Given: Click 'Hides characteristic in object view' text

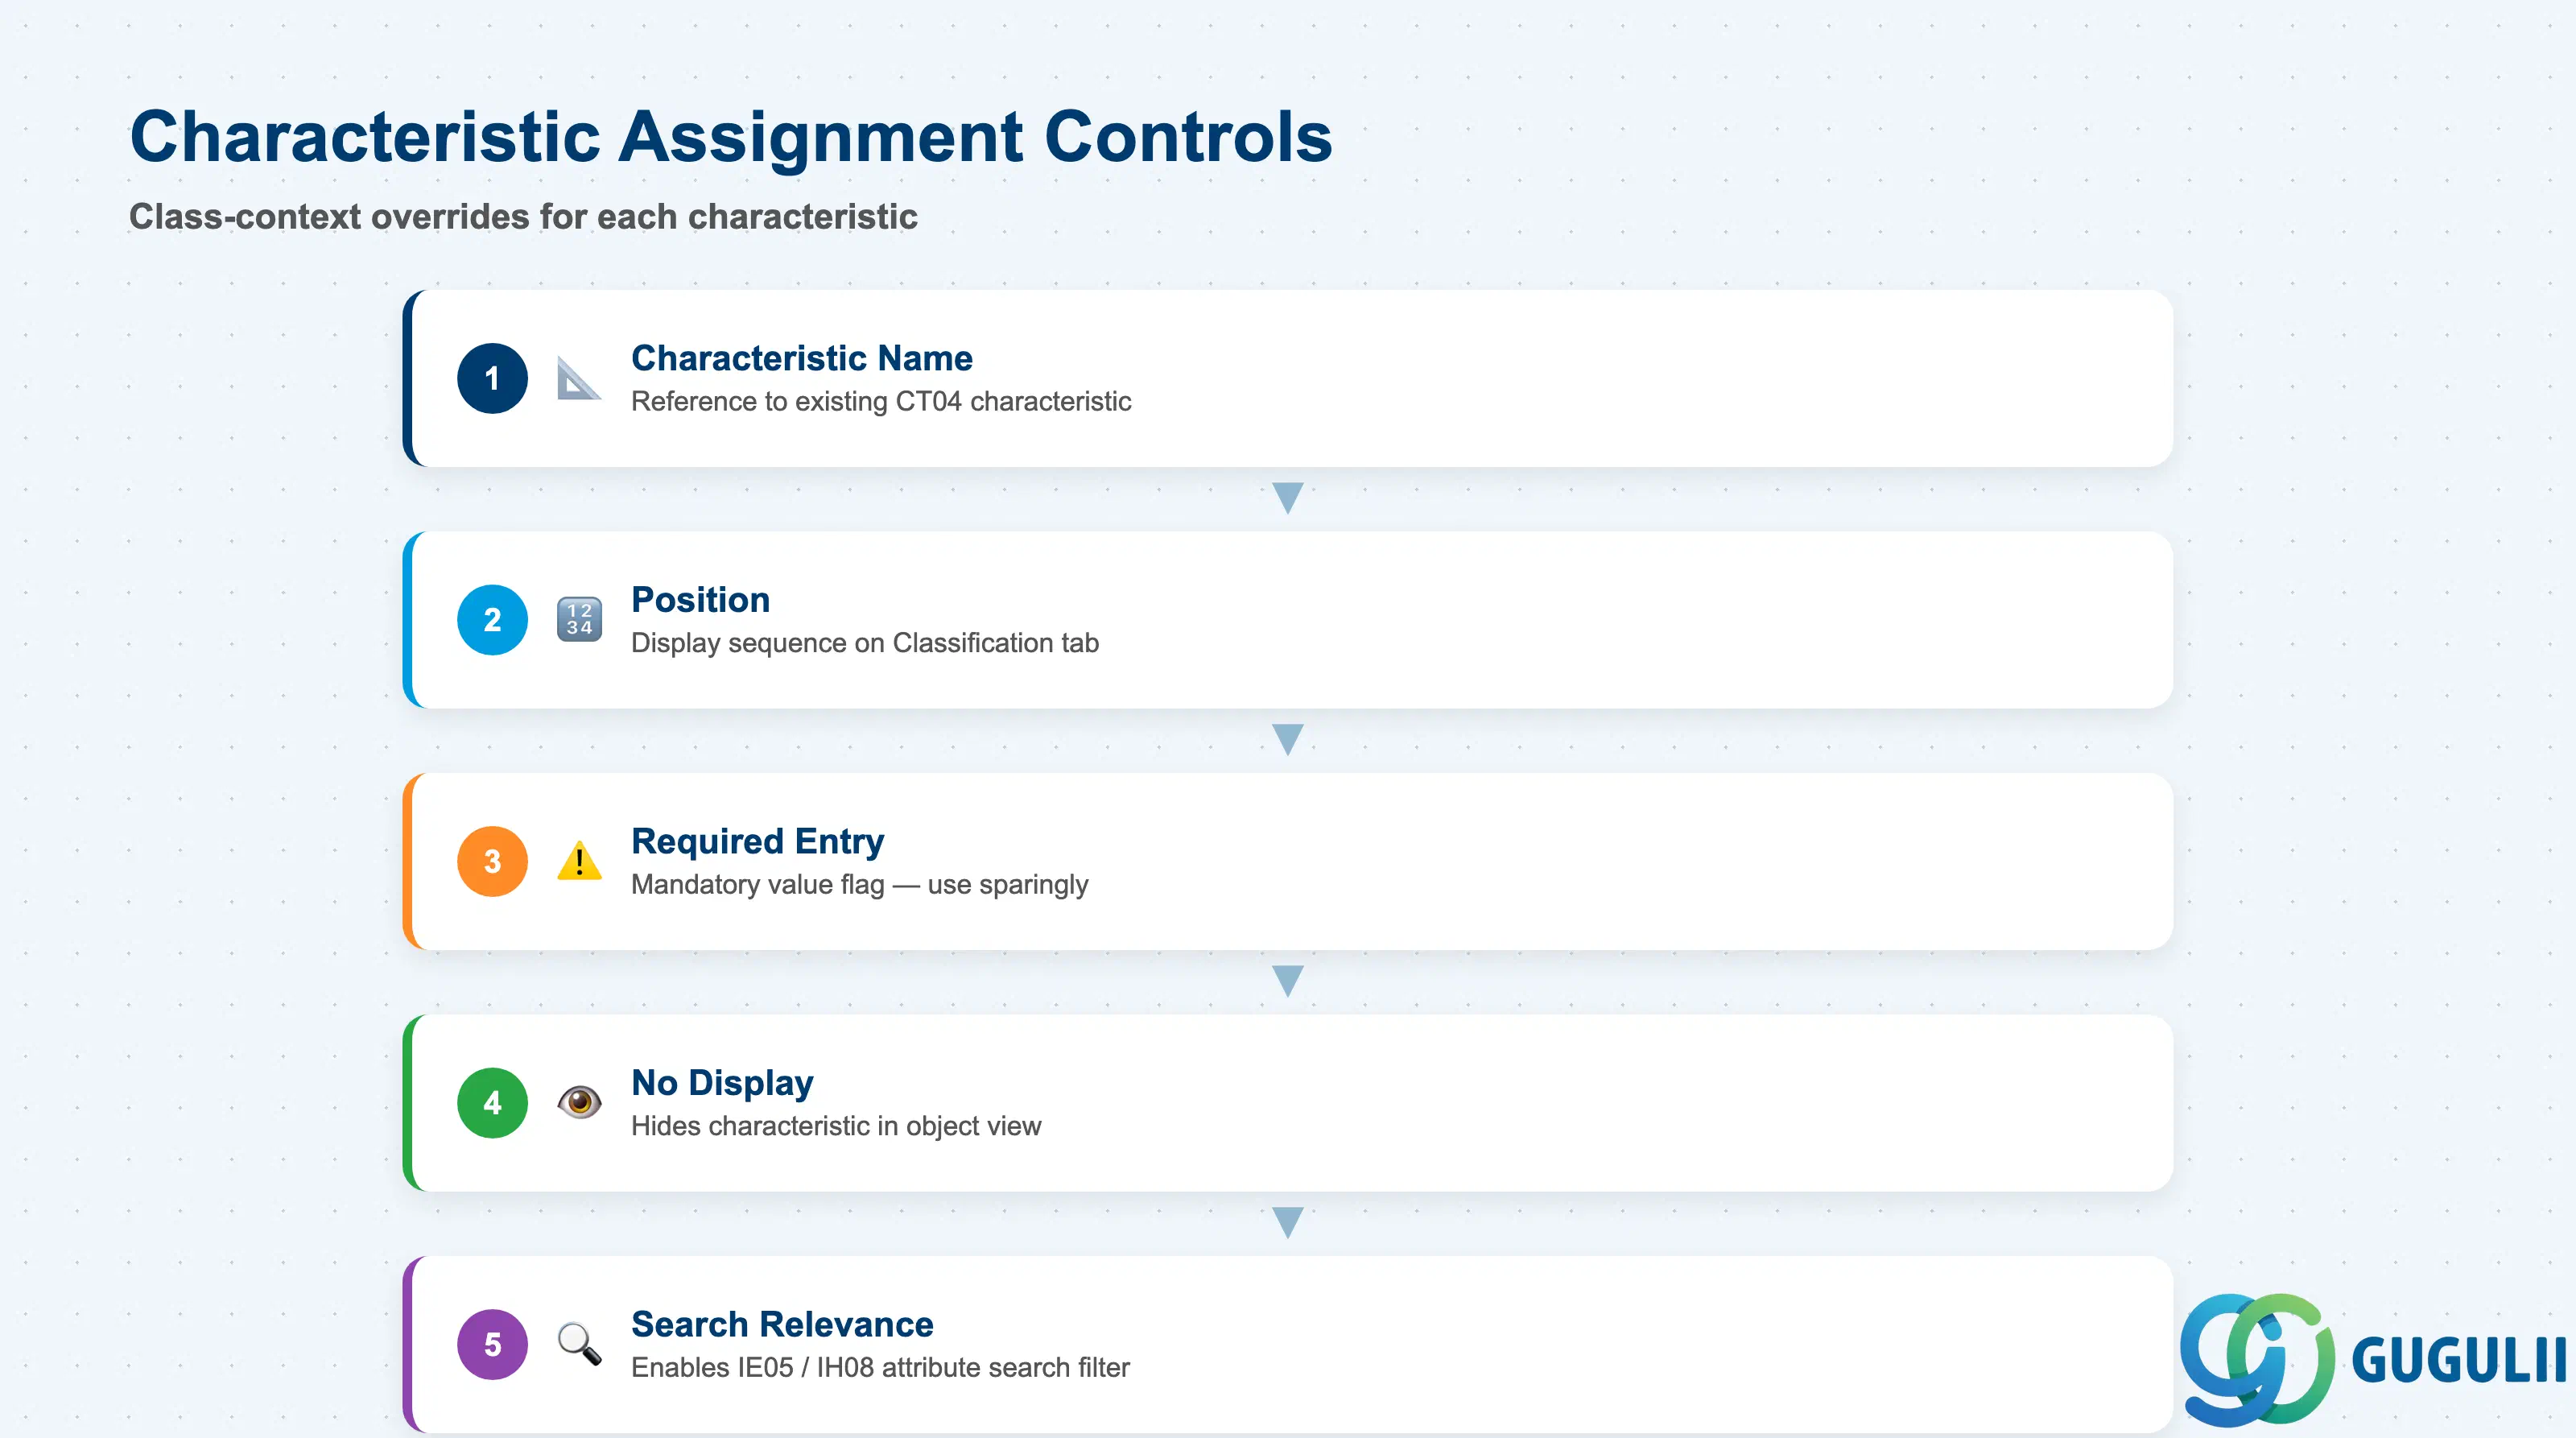Looking at the screenshot, I should click(836, 1126).
